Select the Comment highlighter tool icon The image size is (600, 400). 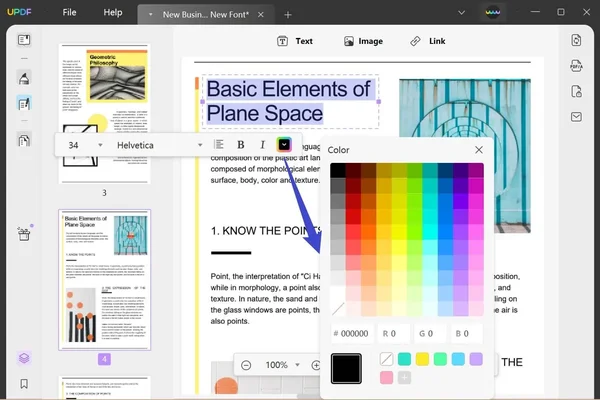pos(24,78)
